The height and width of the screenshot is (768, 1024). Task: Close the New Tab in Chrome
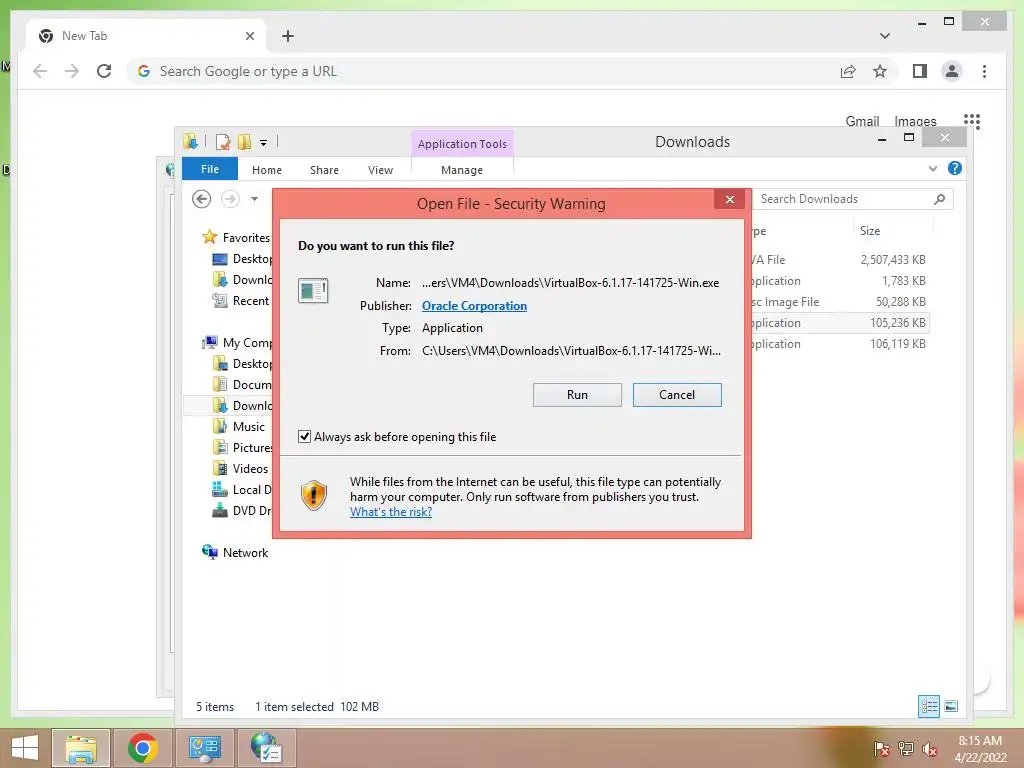click(x=249, y=36)
